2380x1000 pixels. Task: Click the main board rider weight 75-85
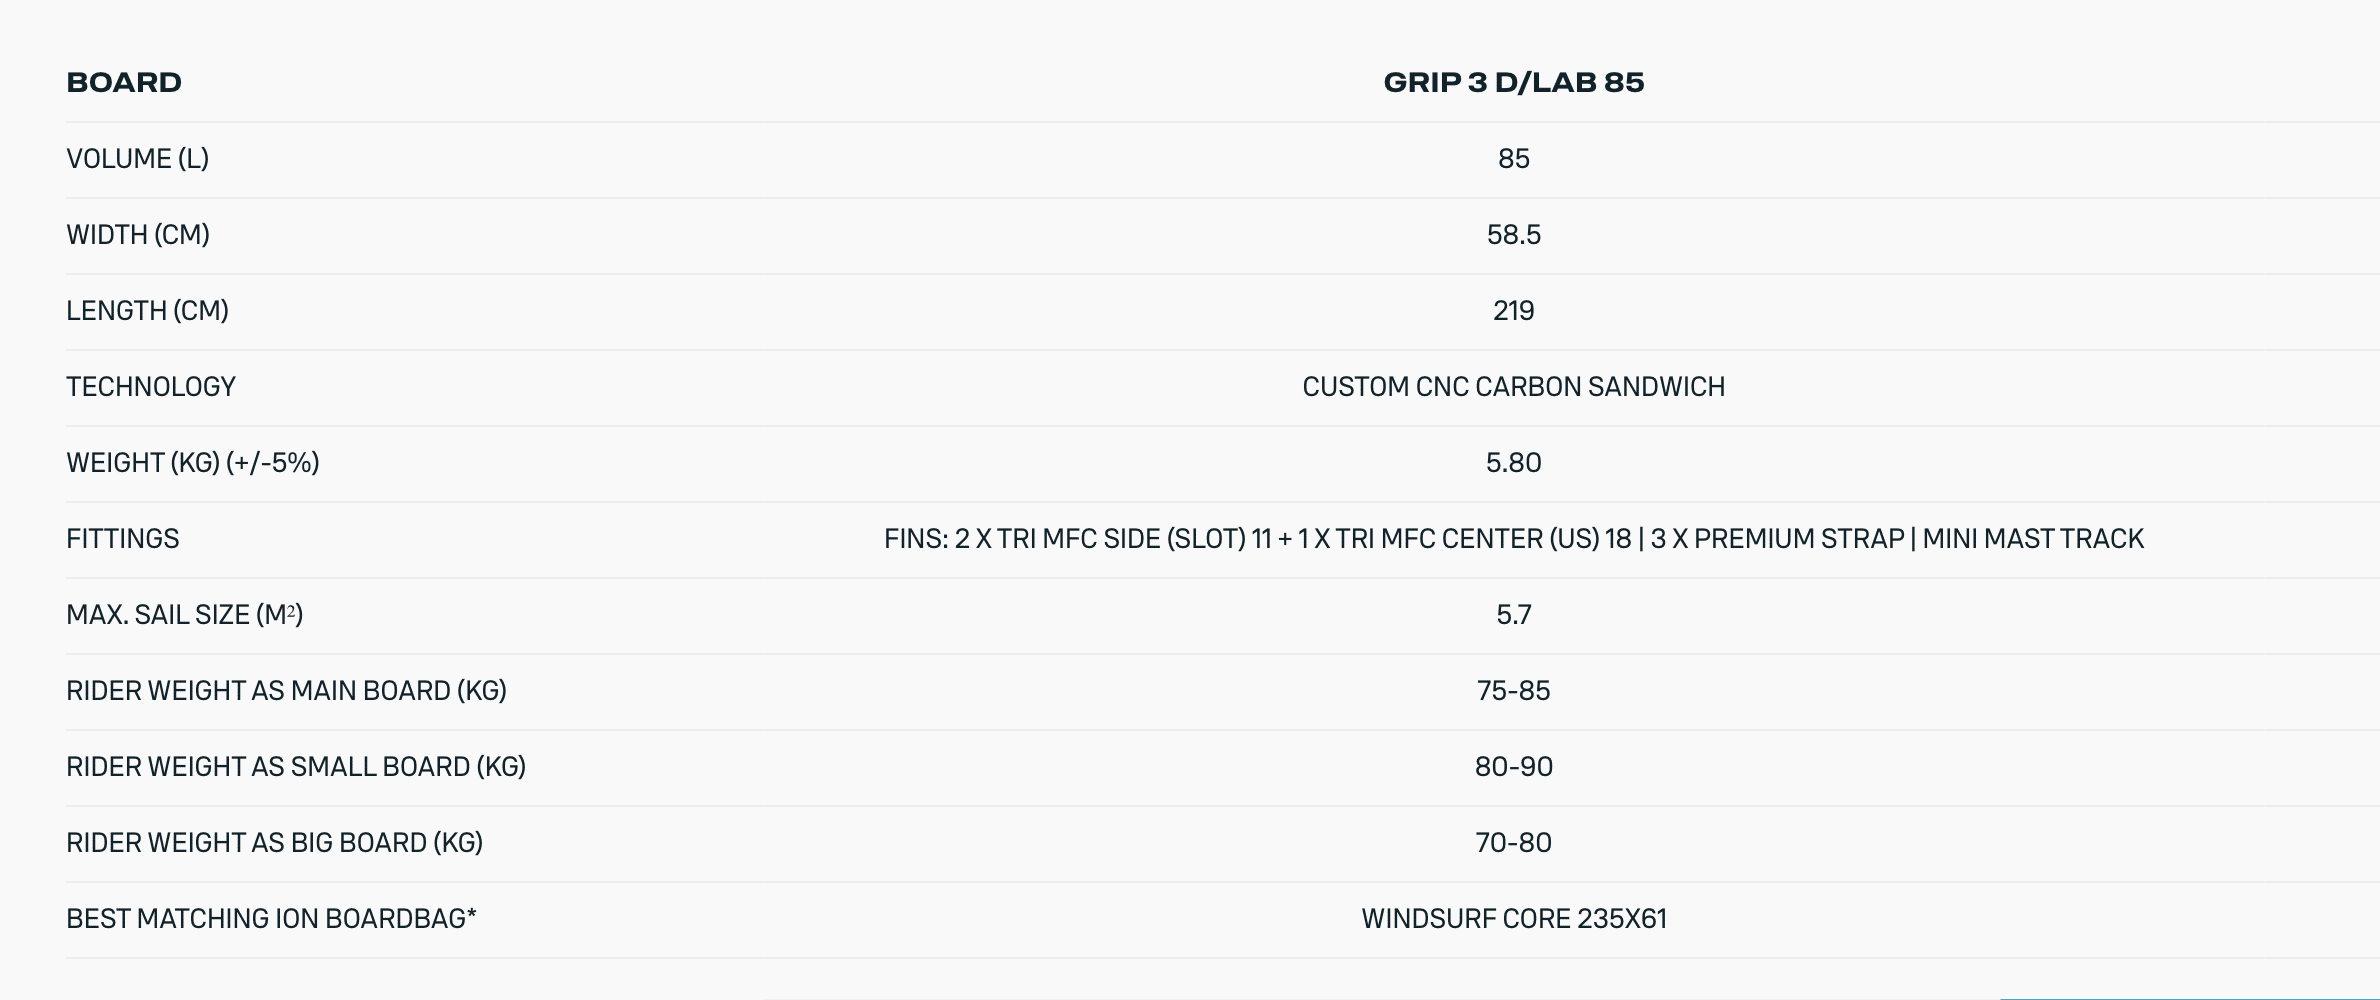pyautogui.click(x=1513, y=691)
